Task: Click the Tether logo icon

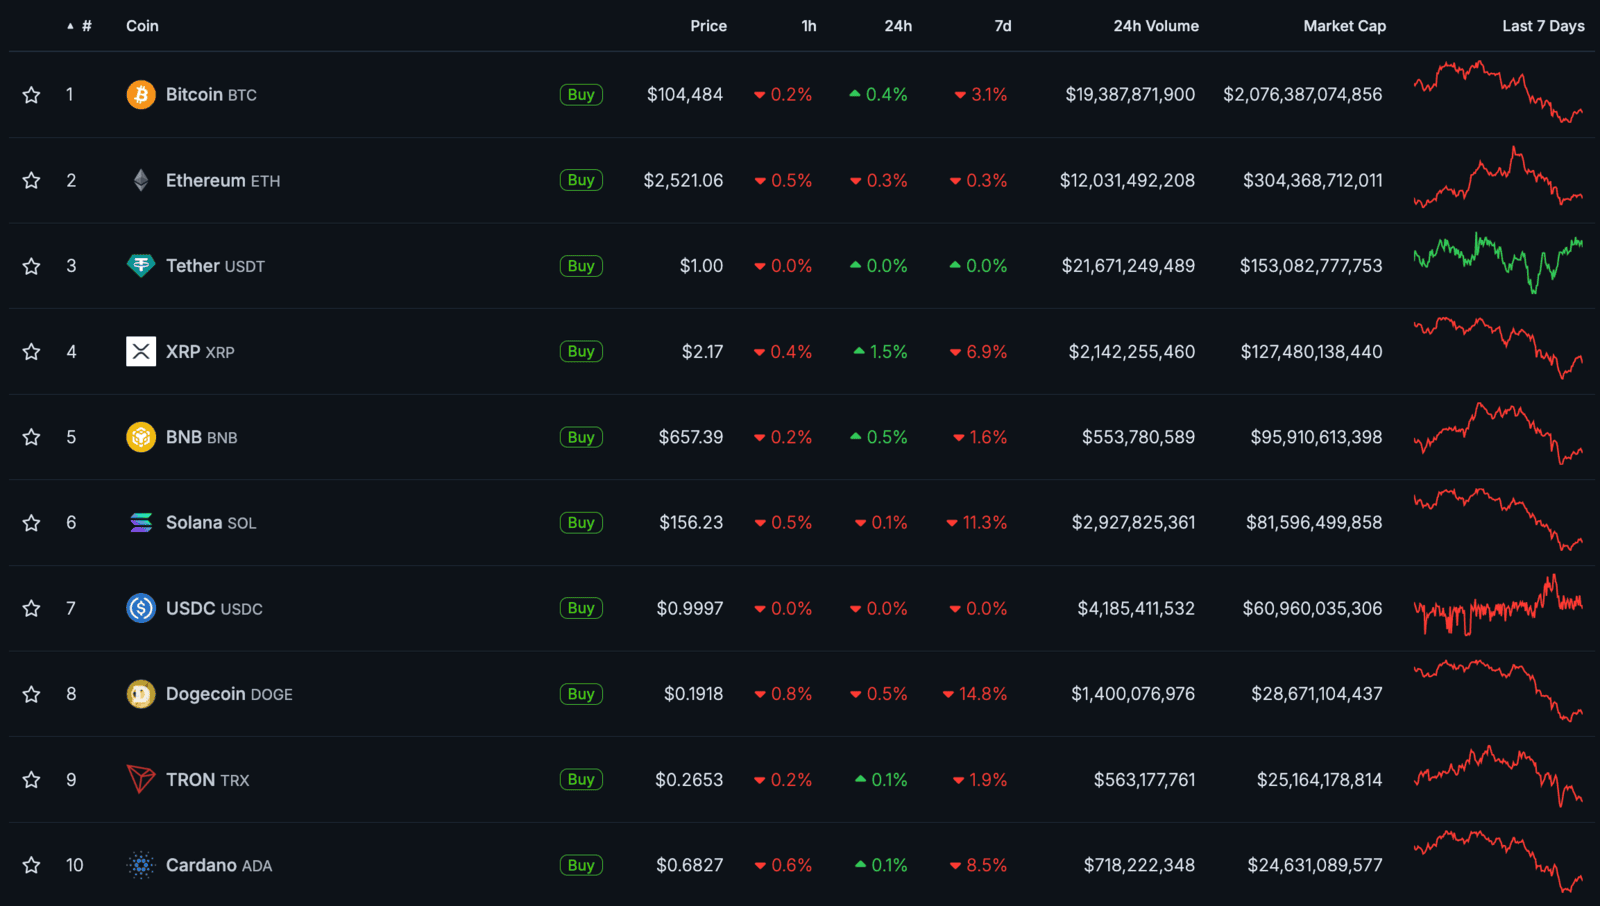Action: click(x=141, y=266)
